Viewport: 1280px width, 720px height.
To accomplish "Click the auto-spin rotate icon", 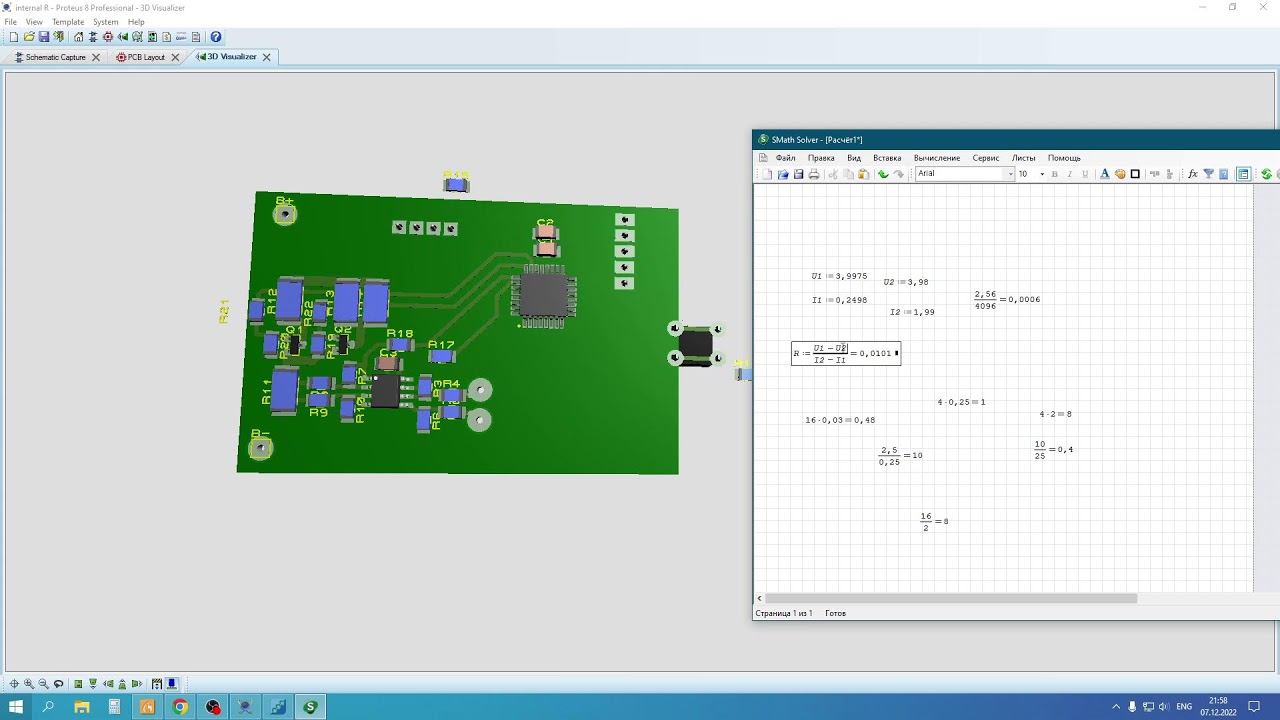I will 58,684.
